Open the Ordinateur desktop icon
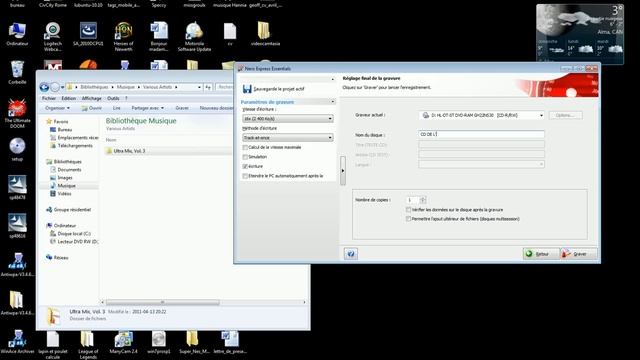640x360 pixels. tap(17, 33)
